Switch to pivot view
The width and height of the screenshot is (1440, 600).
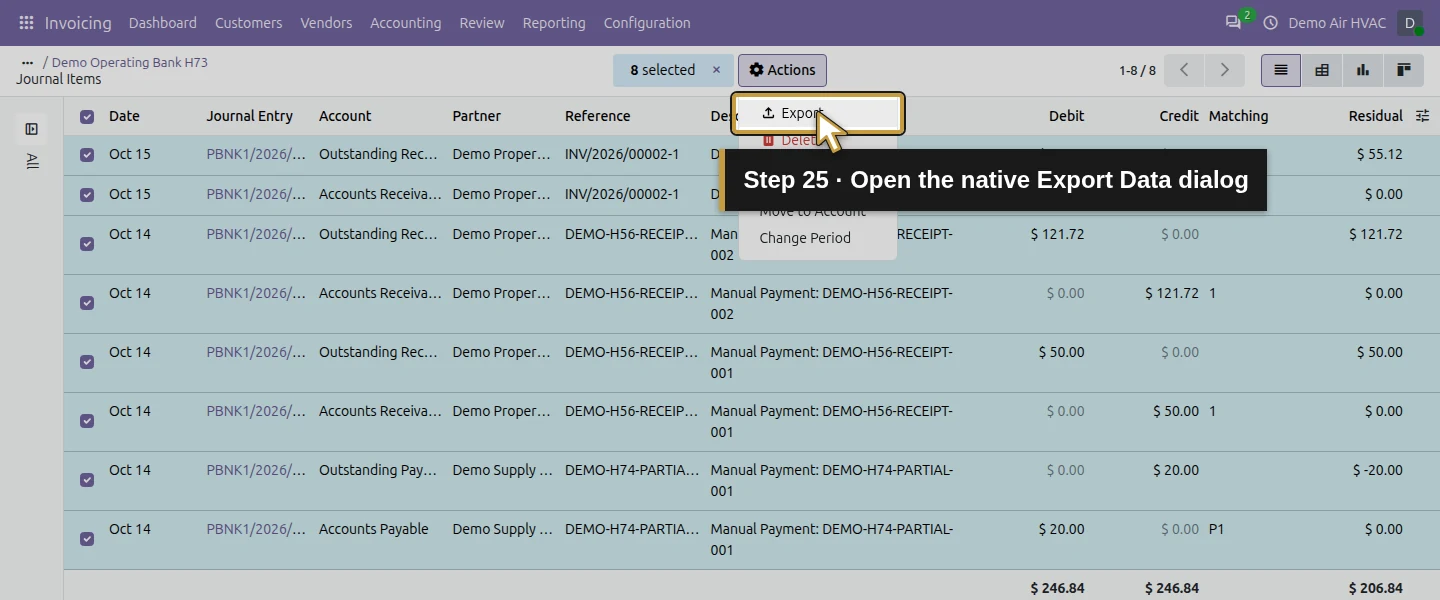(x=1322, y=70)
